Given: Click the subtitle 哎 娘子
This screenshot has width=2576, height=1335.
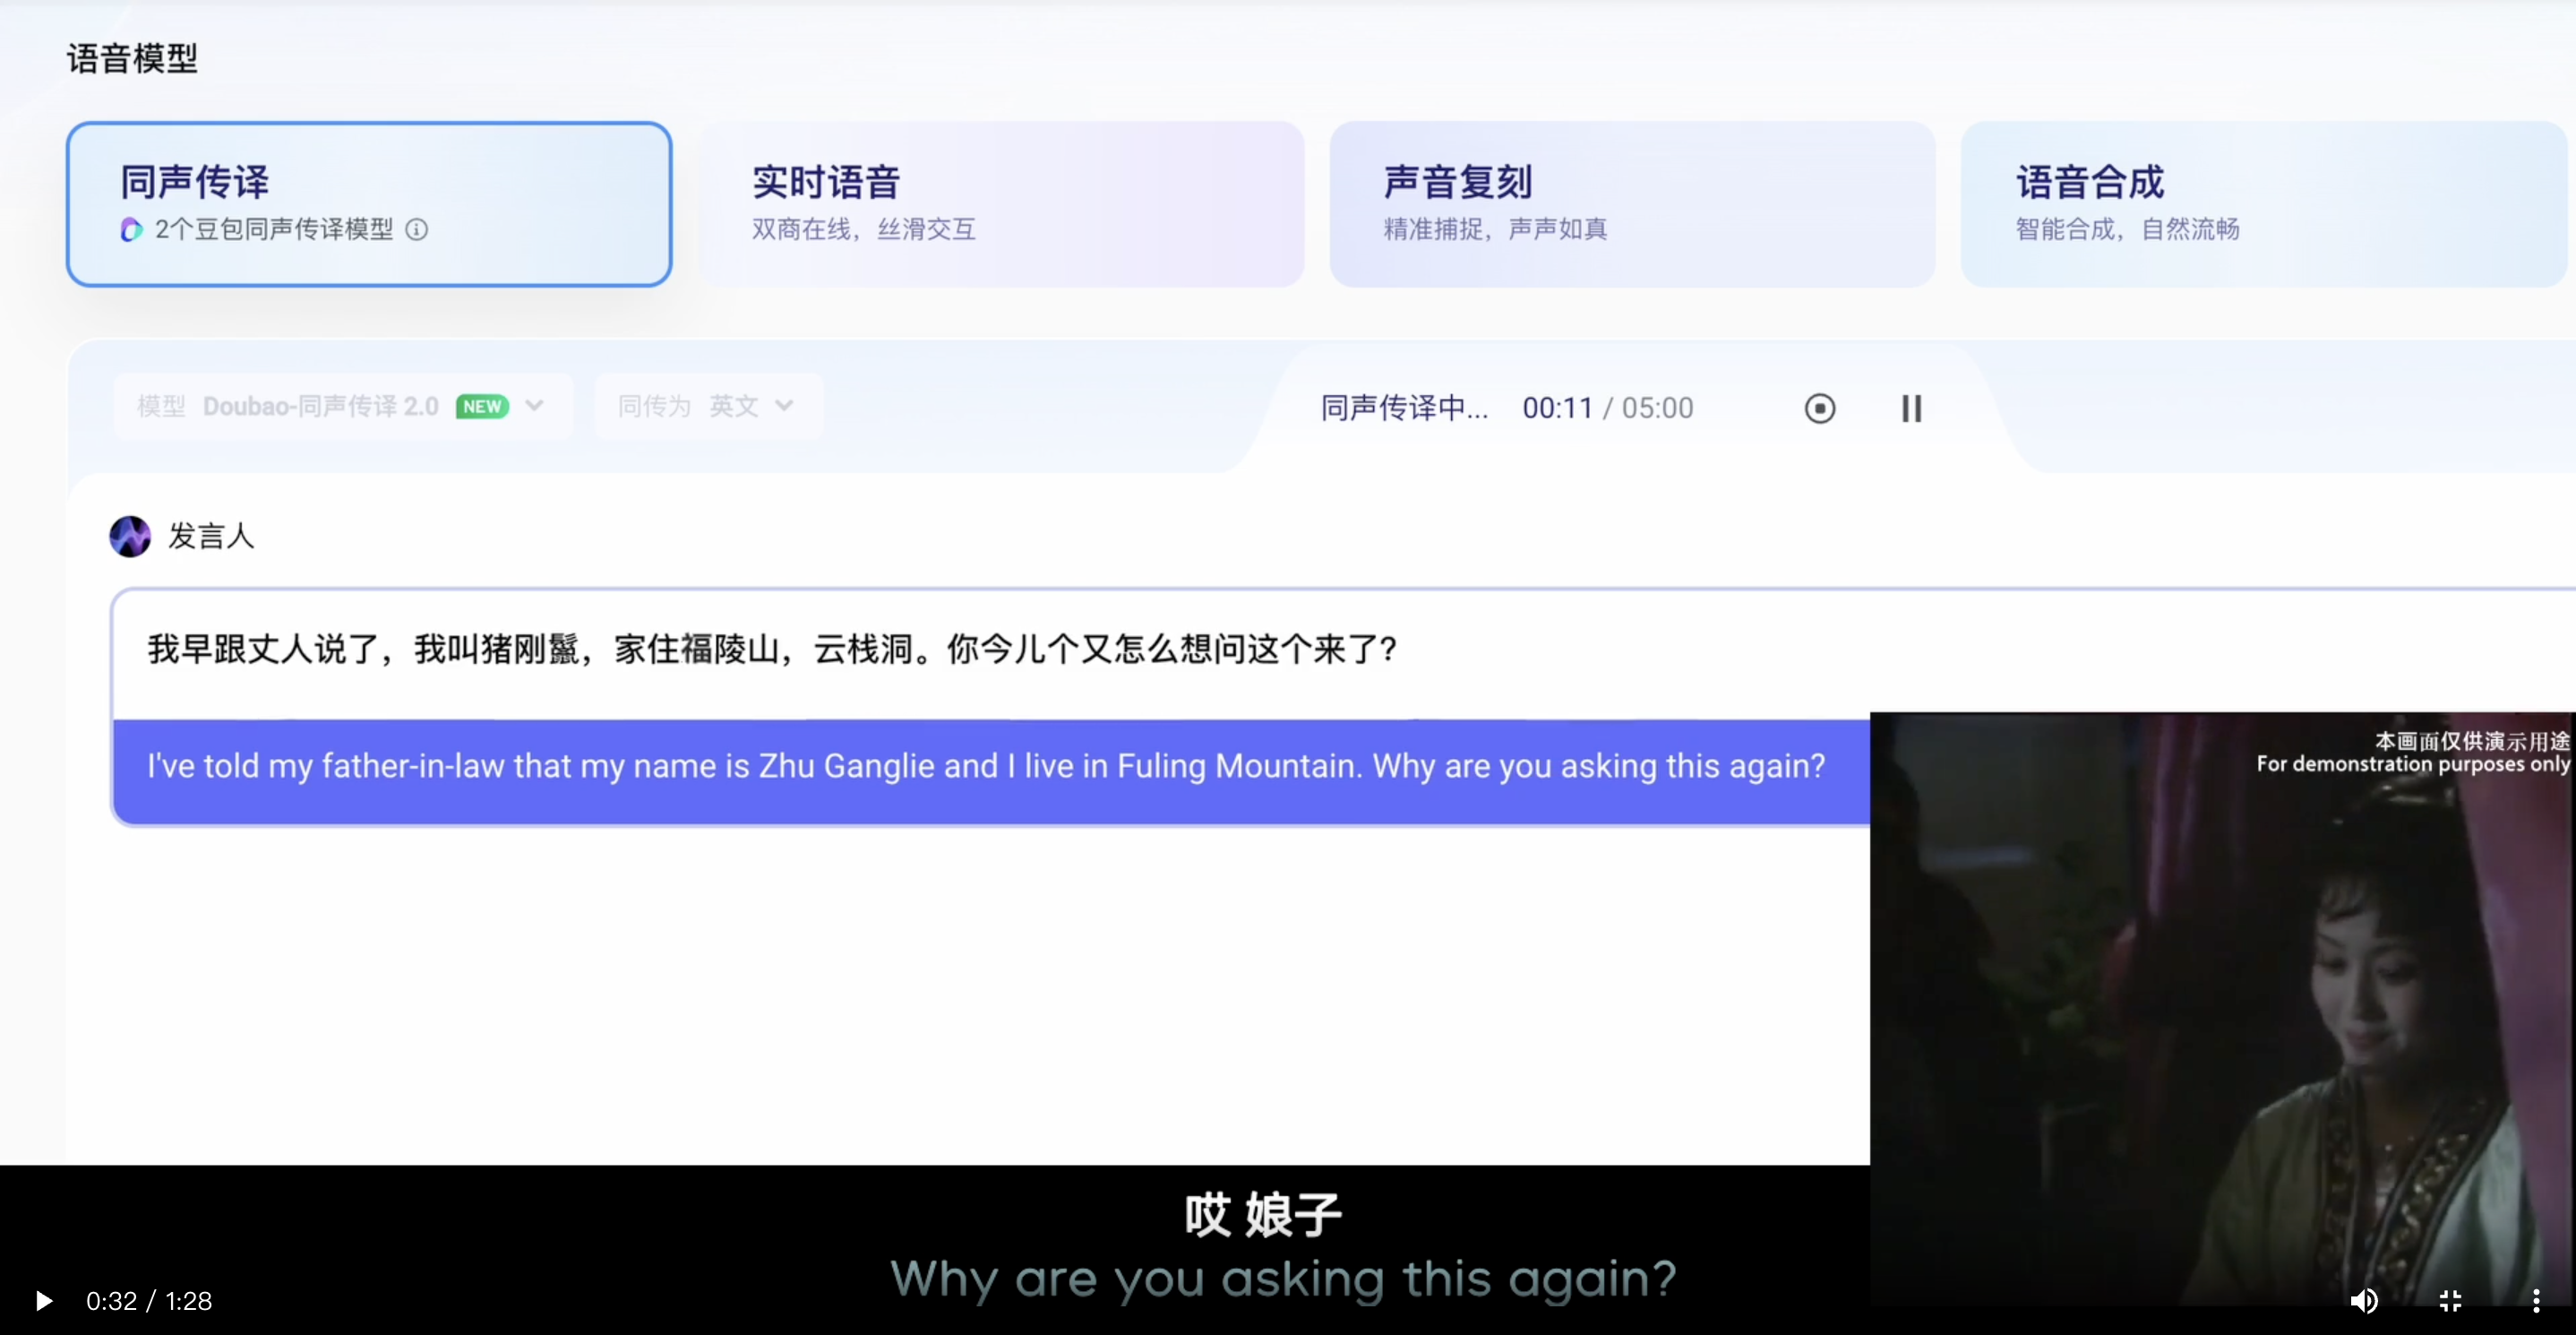Looking at the screenshot, I should coord(1264,1215).
